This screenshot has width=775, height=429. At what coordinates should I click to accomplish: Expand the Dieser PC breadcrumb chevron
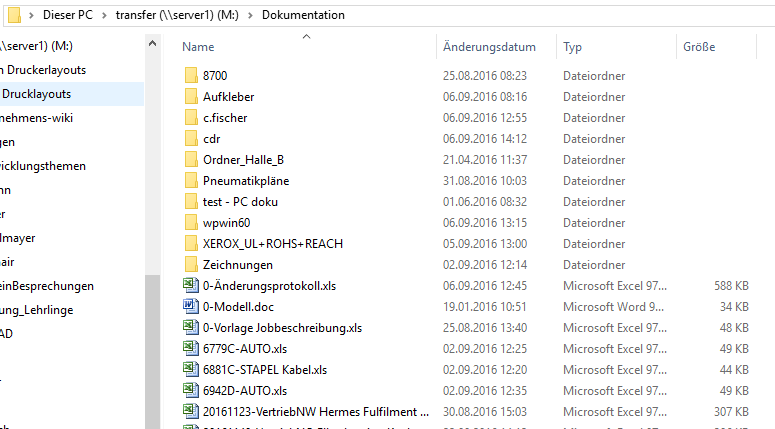click(x=102, y=16)
